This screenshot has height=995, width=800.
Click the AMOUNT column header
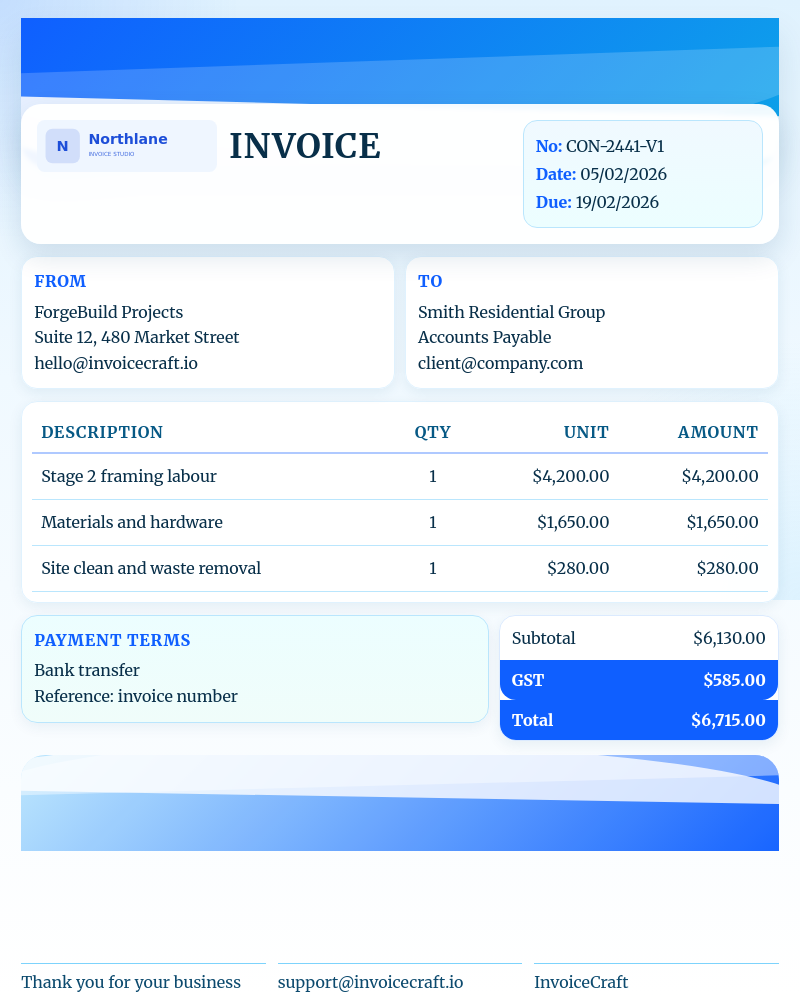718,432
